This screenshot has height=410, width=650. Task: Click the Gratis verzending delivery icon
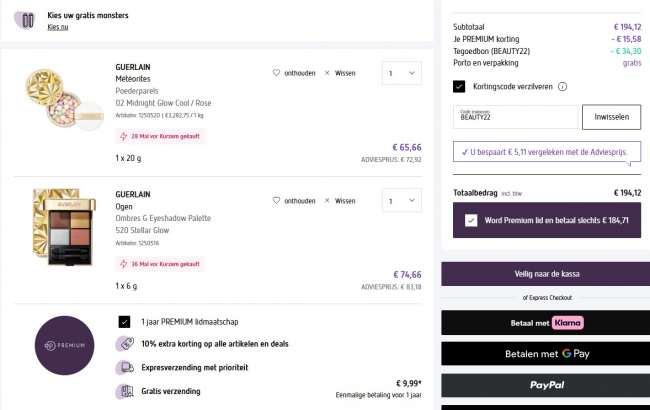click(124, 391)
